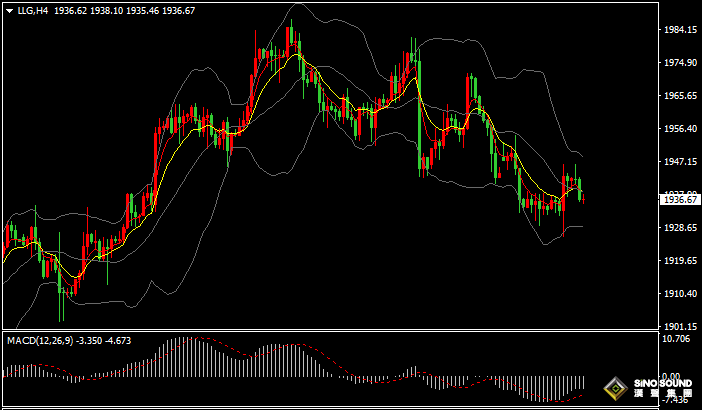Click the 1901.15 price axis label
The width and height of the screenshot is (702, 410).
[680, 326]
